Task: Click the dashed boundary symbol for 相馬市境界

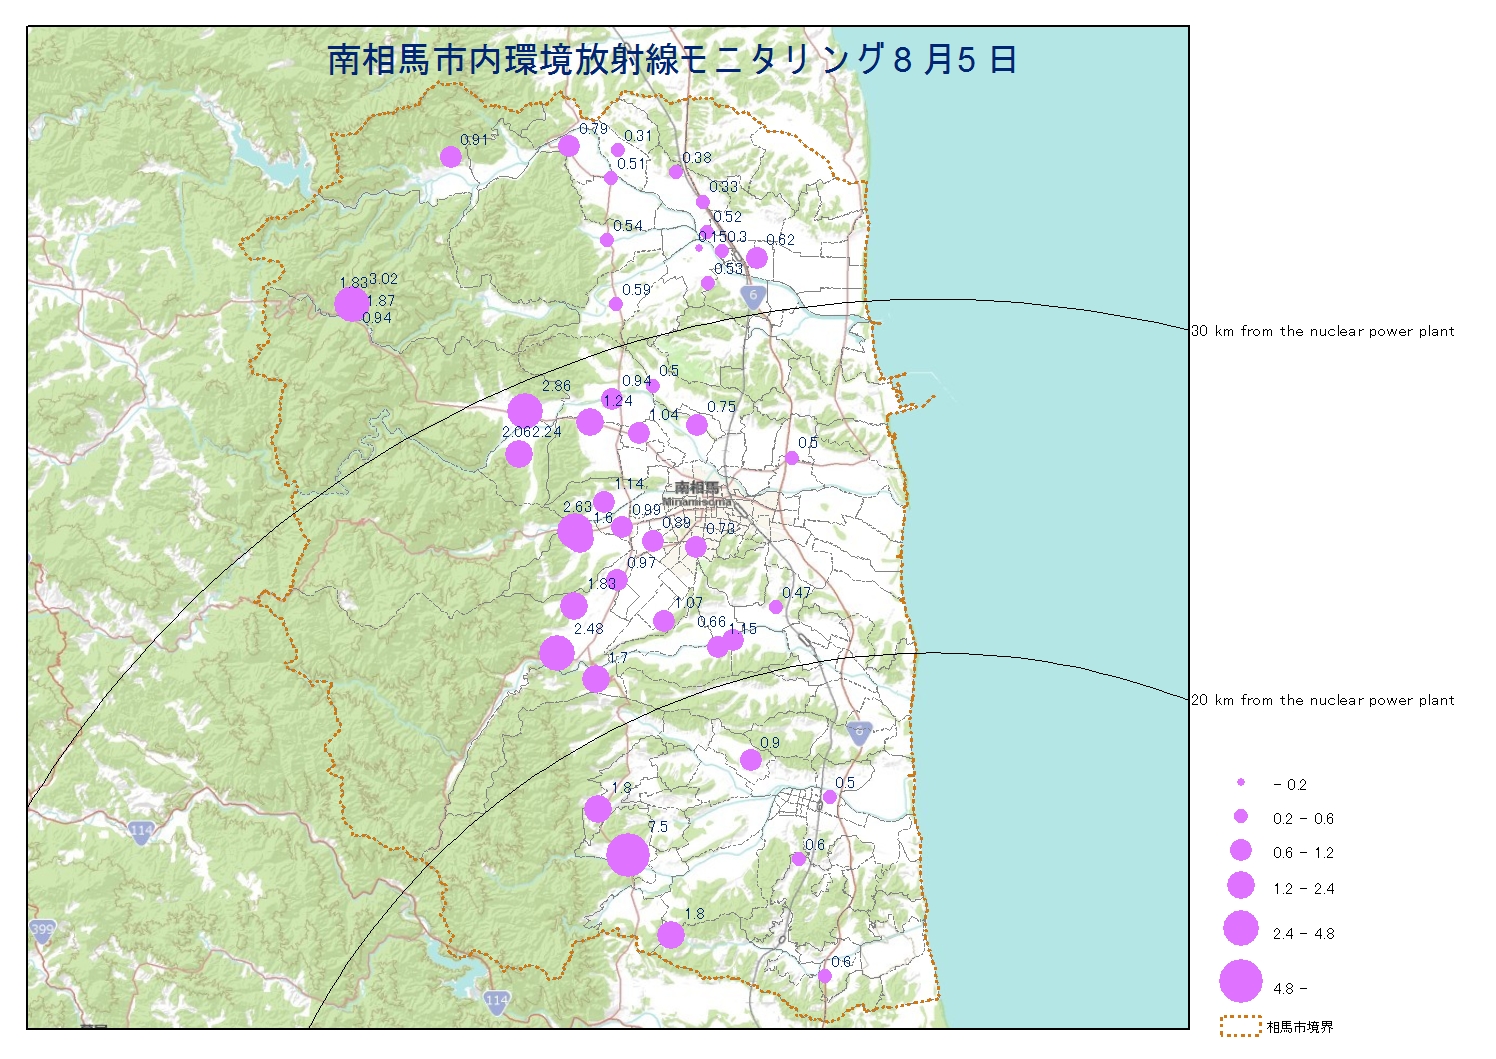Action: tap(1240, 1027)
